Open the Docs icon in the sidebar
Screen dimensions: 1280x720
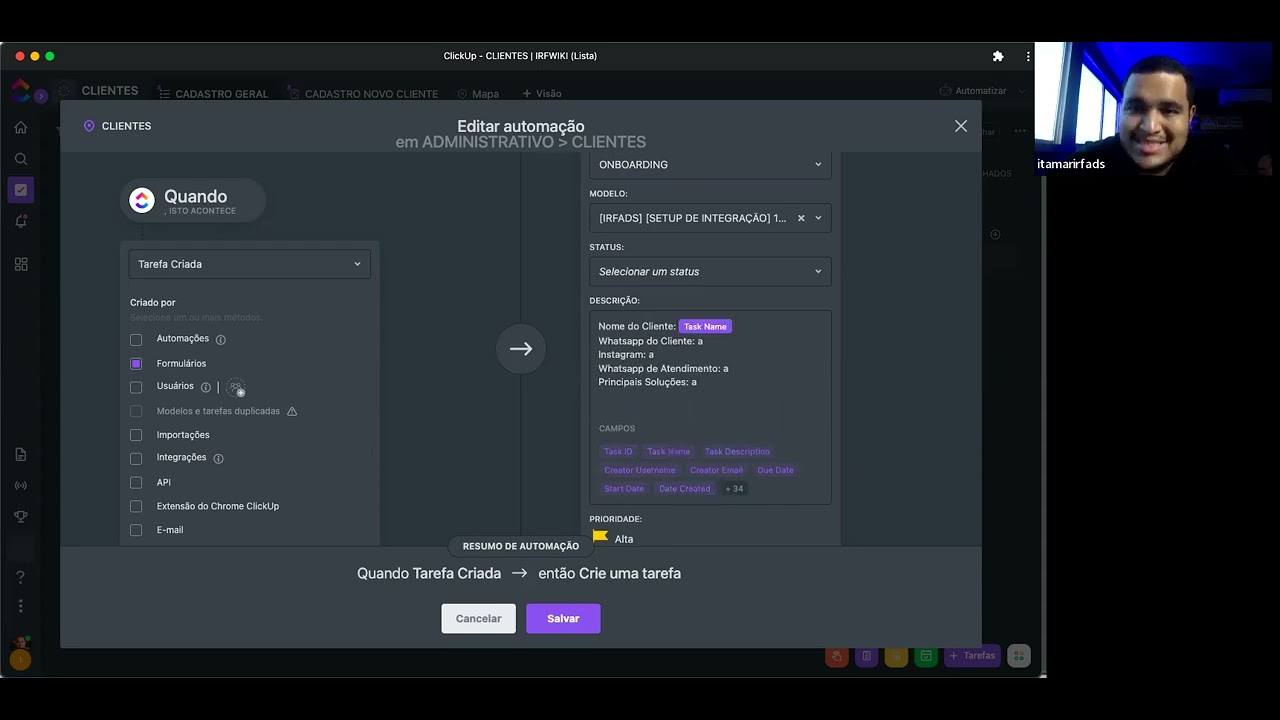[21, 454]
